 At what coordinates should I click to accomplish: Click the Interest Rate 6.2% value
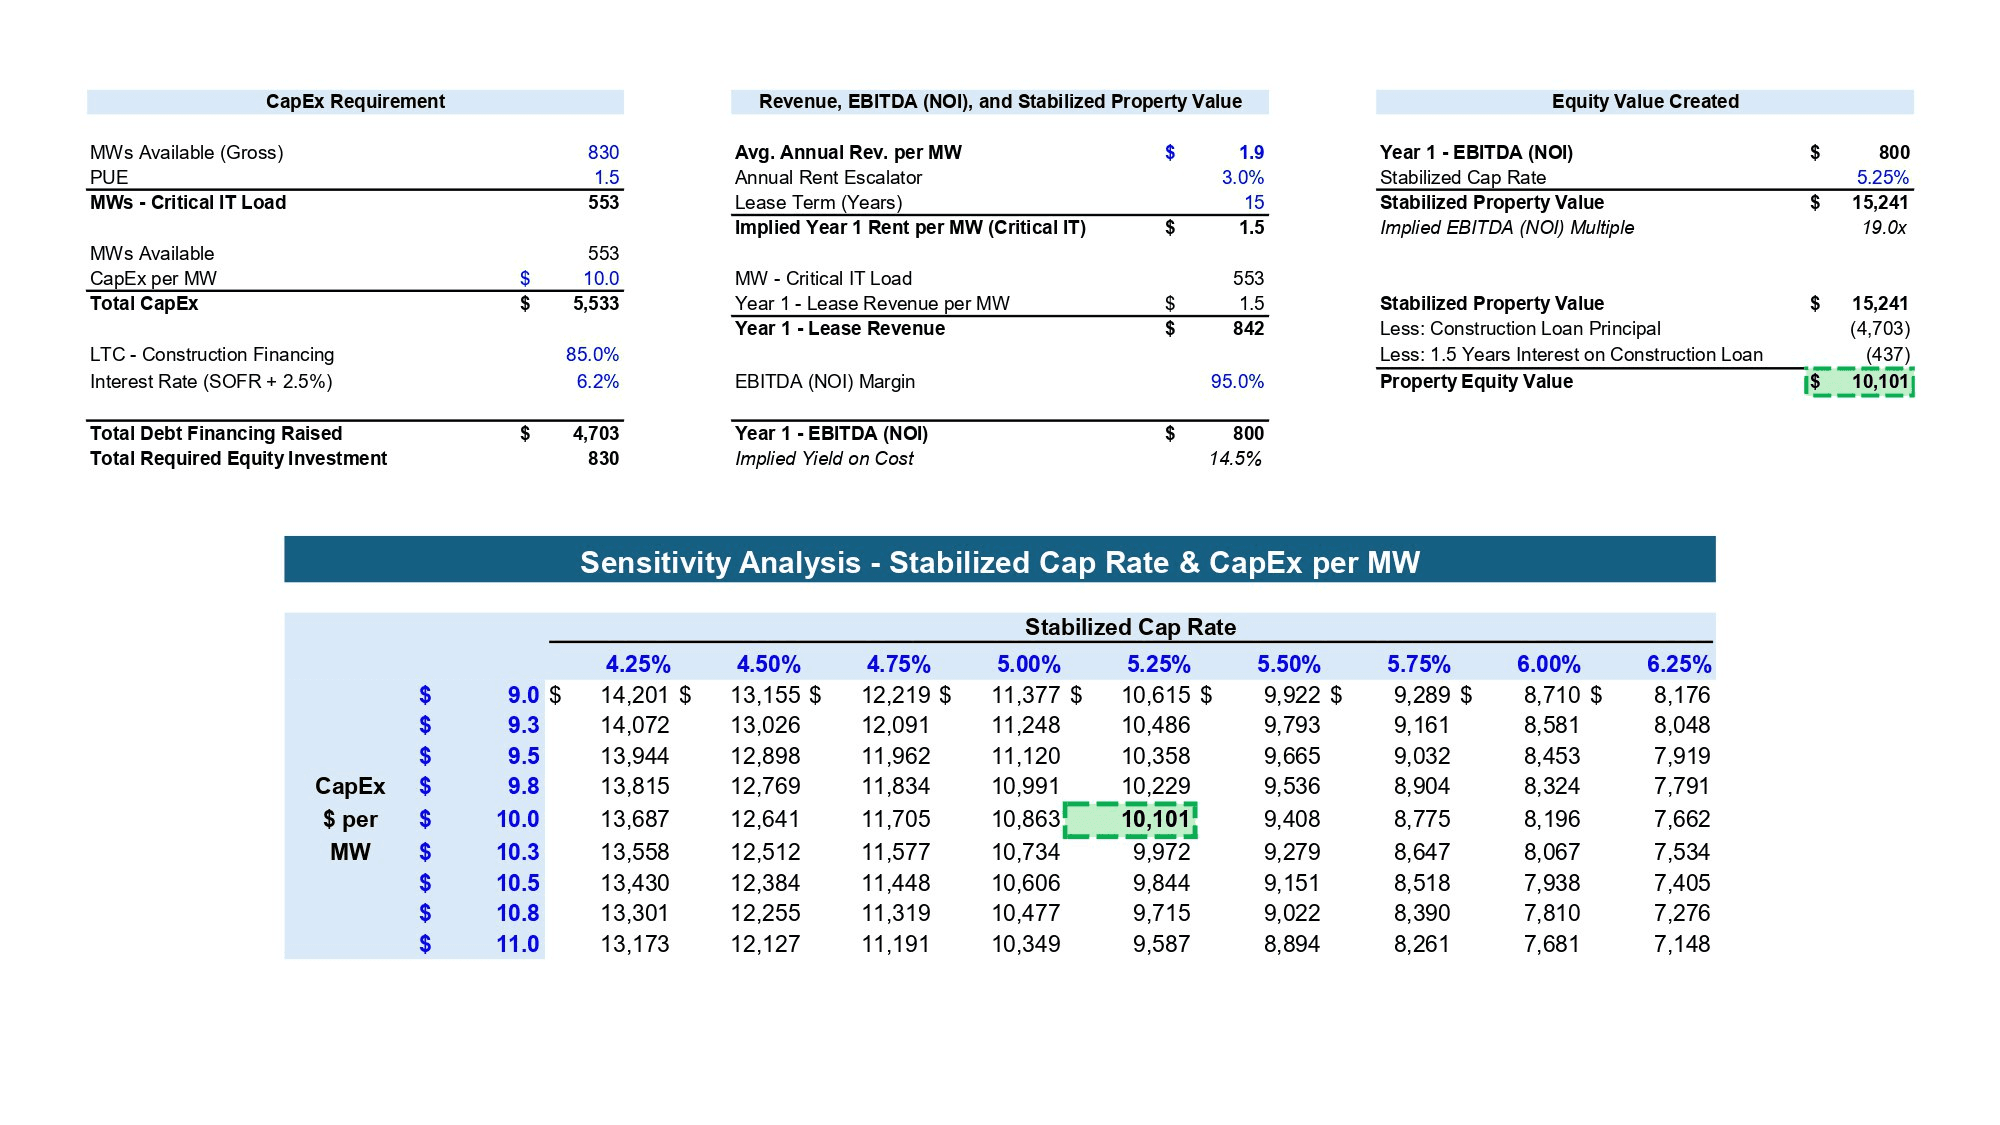[x=597, y=381]
